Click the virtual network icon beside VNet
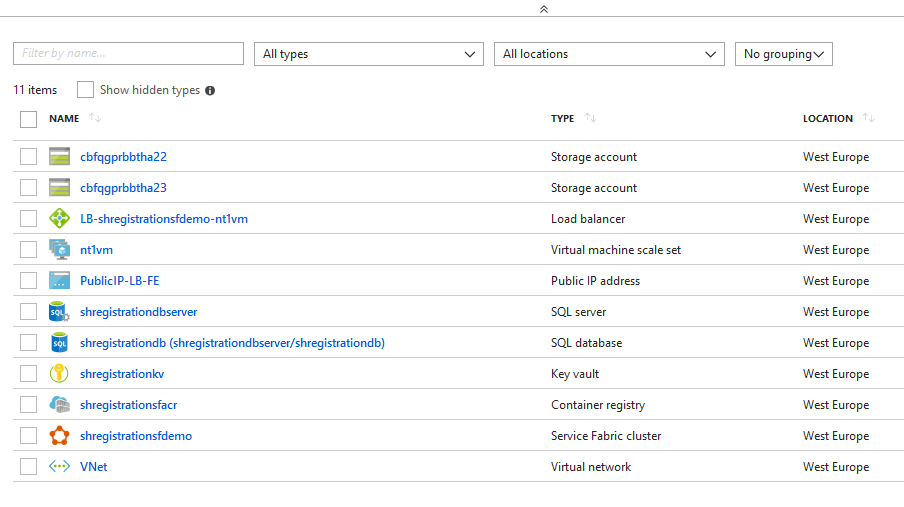Screen dimensions: 904x507 pos(59,466)
